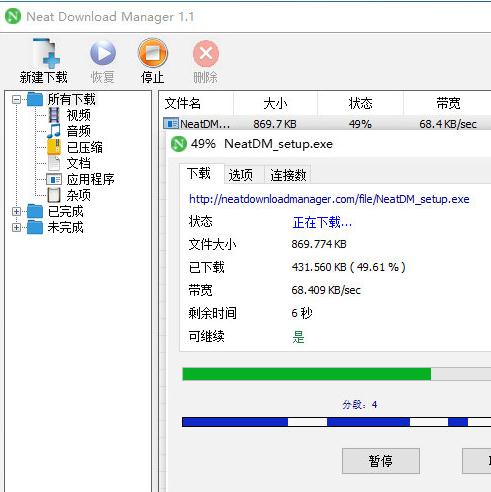Click the music note icon for 音频
The image size is (491, 492).
54,131
